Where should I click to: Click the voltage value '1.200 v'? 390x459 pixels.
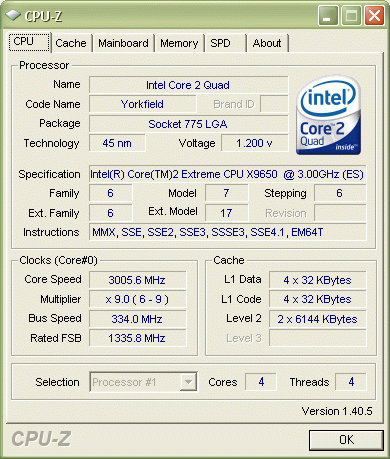(x=255, y=143)
